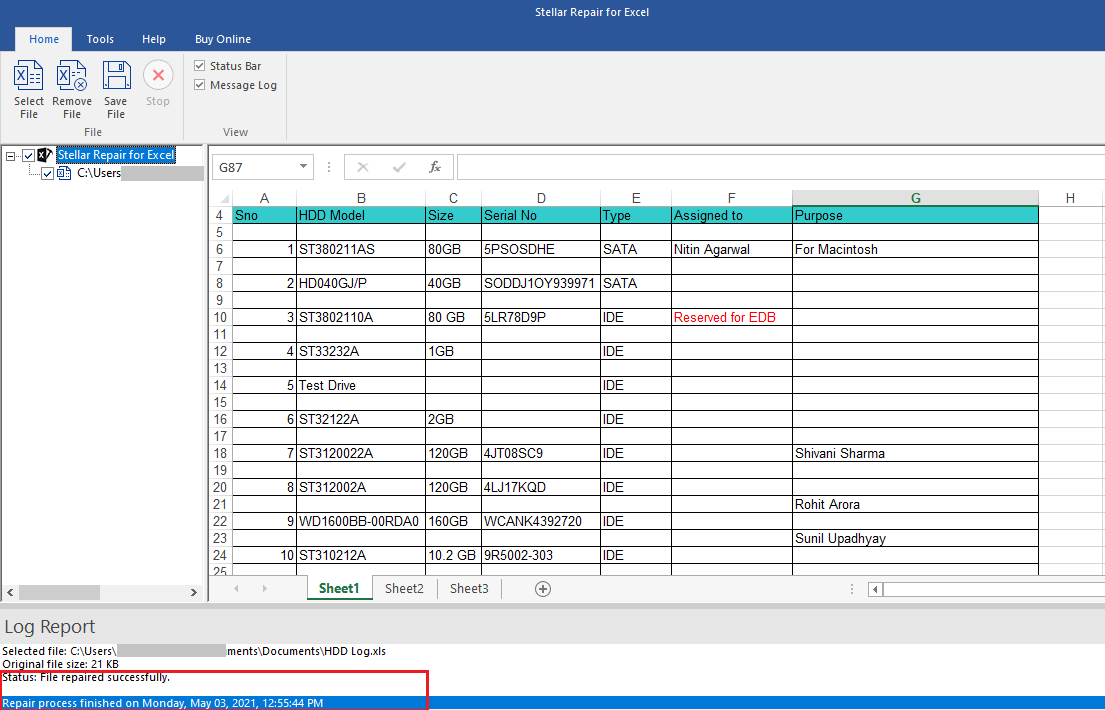Click the insert function fx icon
The image size is (1105, 710).
pyautogui.click(x=435, y=167)
